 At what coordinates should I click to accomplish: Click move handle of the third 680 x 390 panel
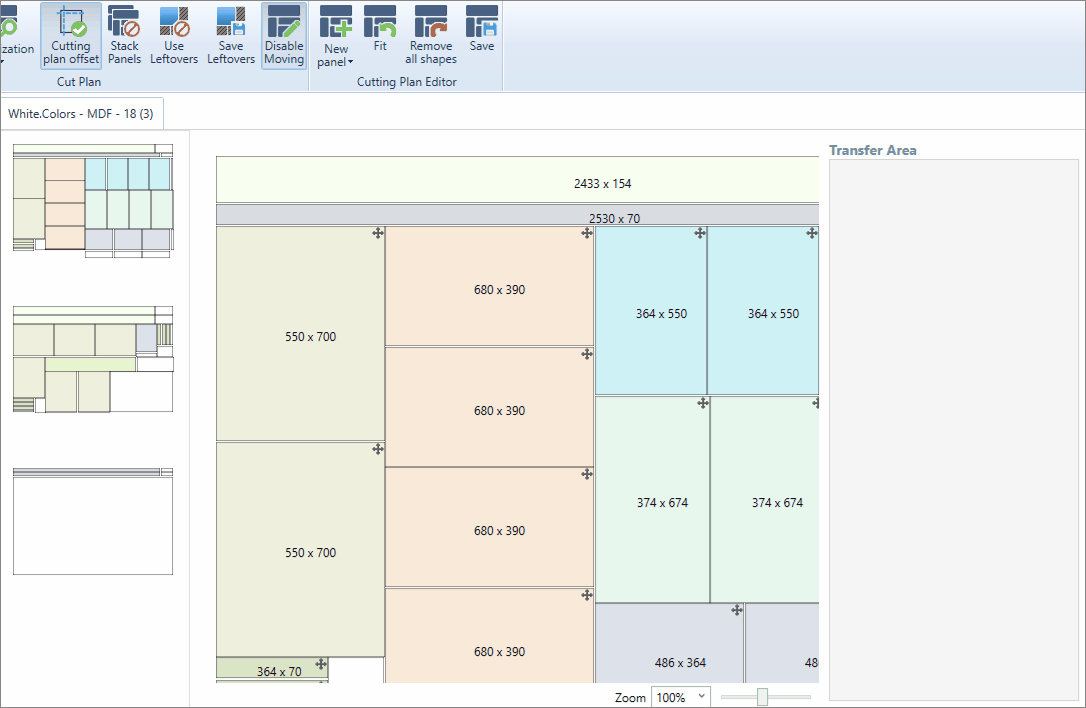click(x=587, y=474)
